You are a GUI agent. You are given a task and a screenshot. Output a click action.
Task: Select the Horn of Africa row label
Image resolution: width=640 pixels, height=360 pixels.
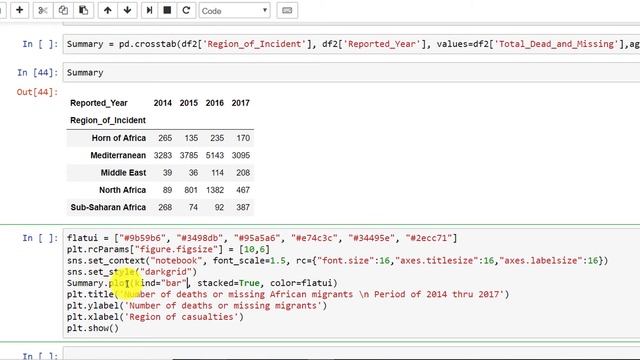click(119, 138)
